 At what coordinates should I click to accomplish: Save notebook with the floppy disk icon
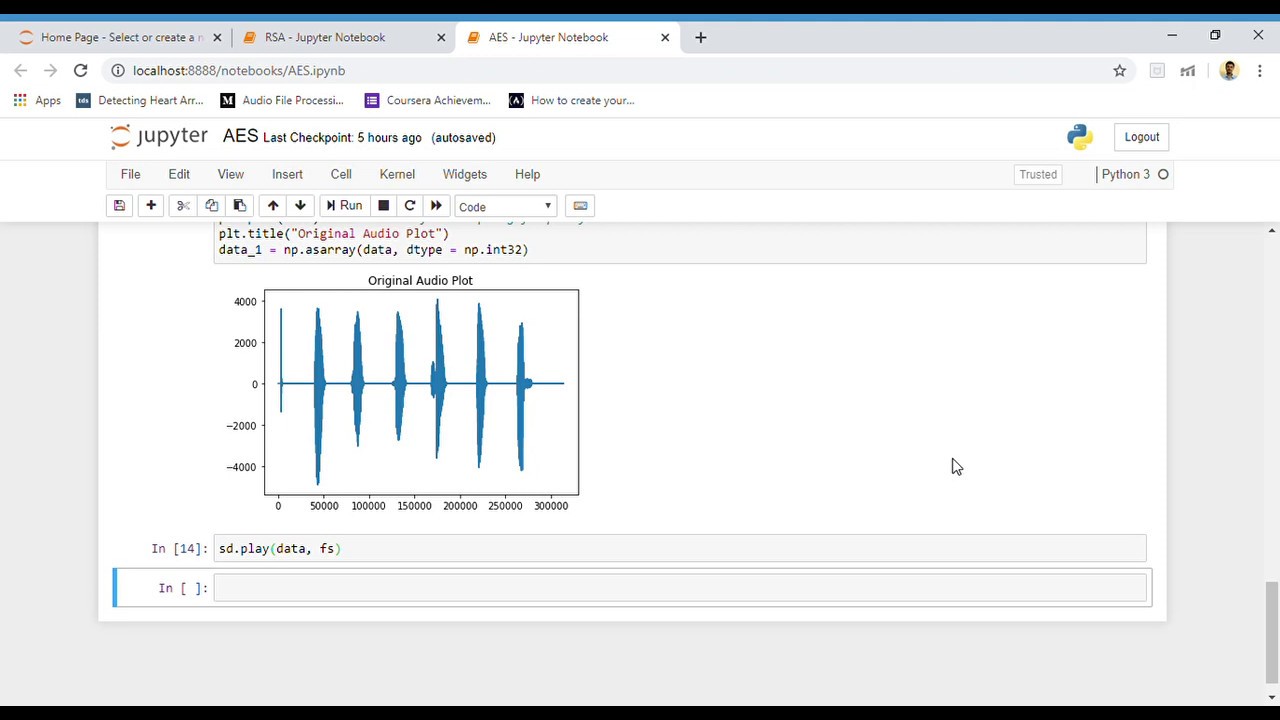pos(119,206)
